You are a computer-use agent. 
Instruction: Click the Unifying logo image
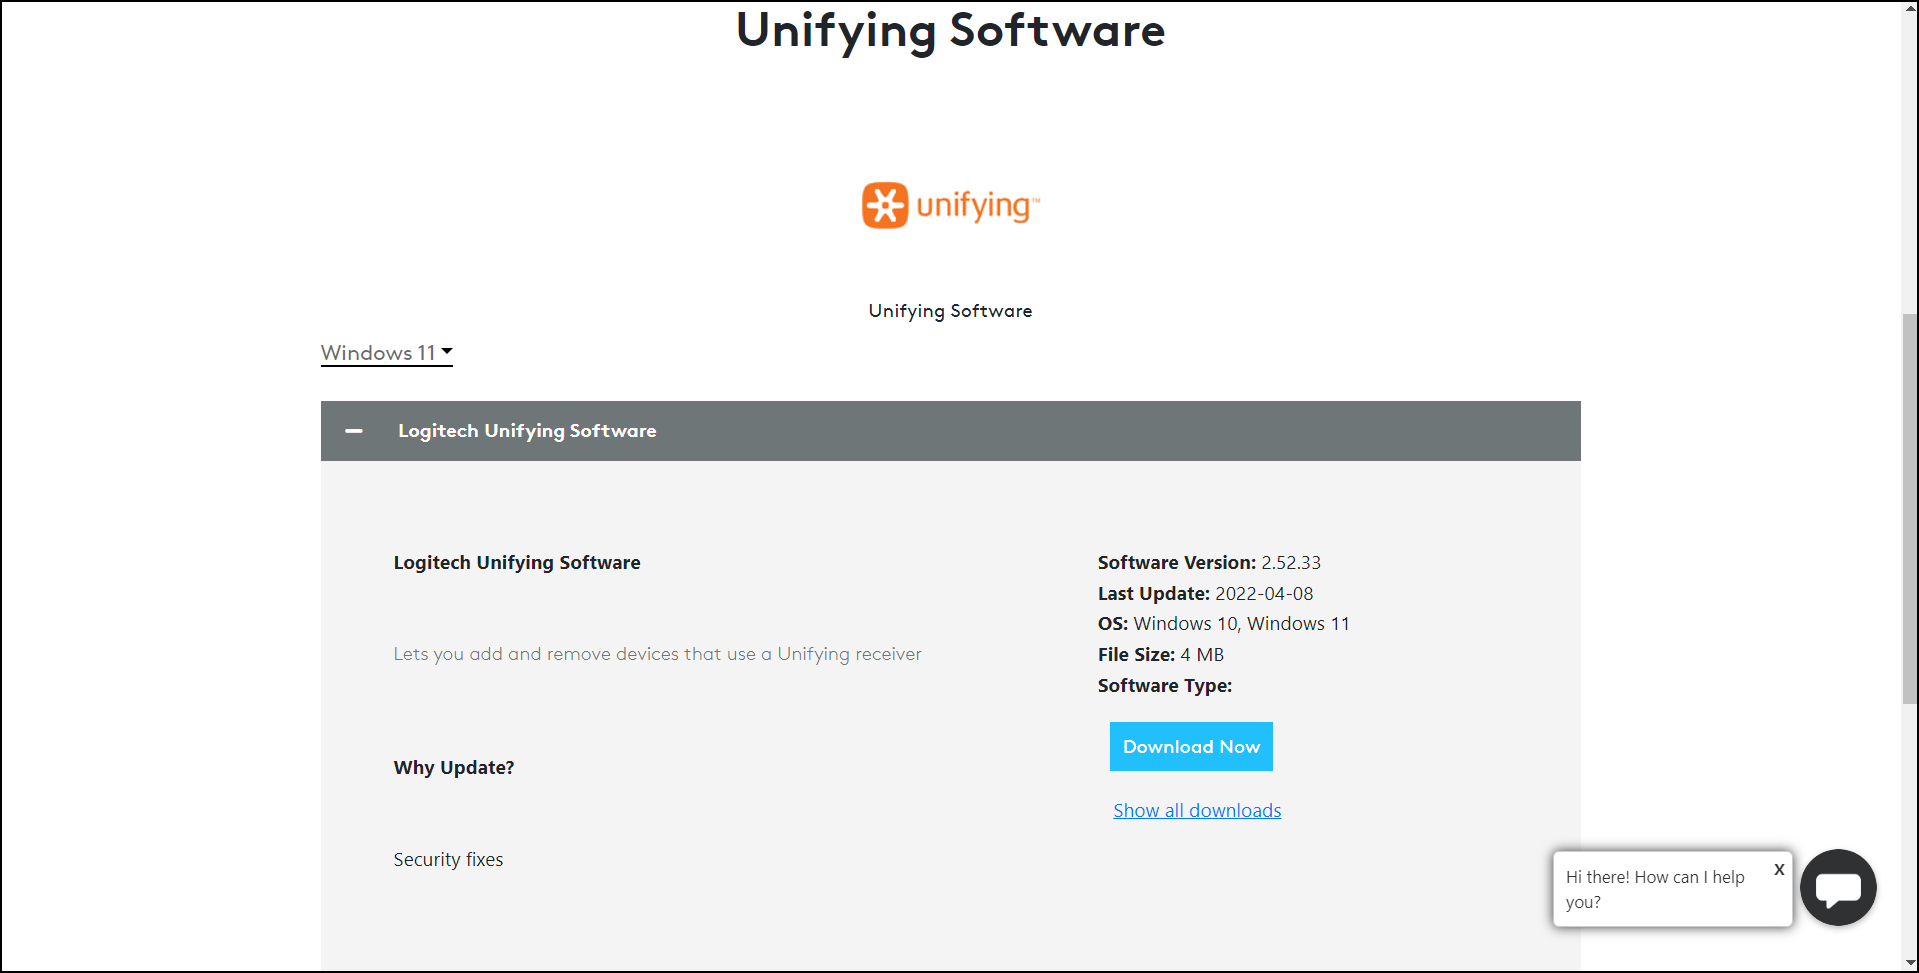pos(951,205)
